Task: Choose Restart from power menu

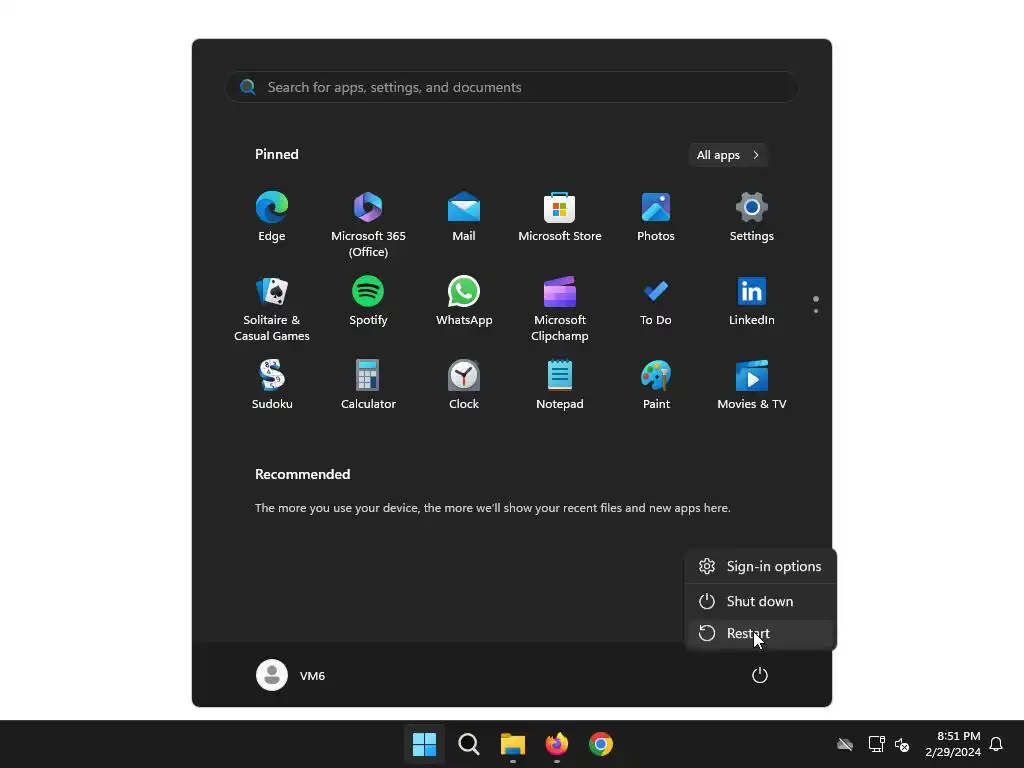Action: [760, 633]
